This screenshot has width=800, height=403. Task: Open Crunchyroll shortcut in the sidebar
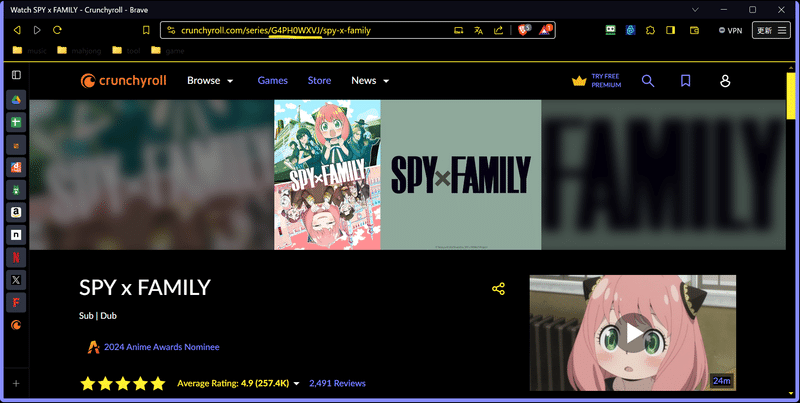[x=16, y=325]
